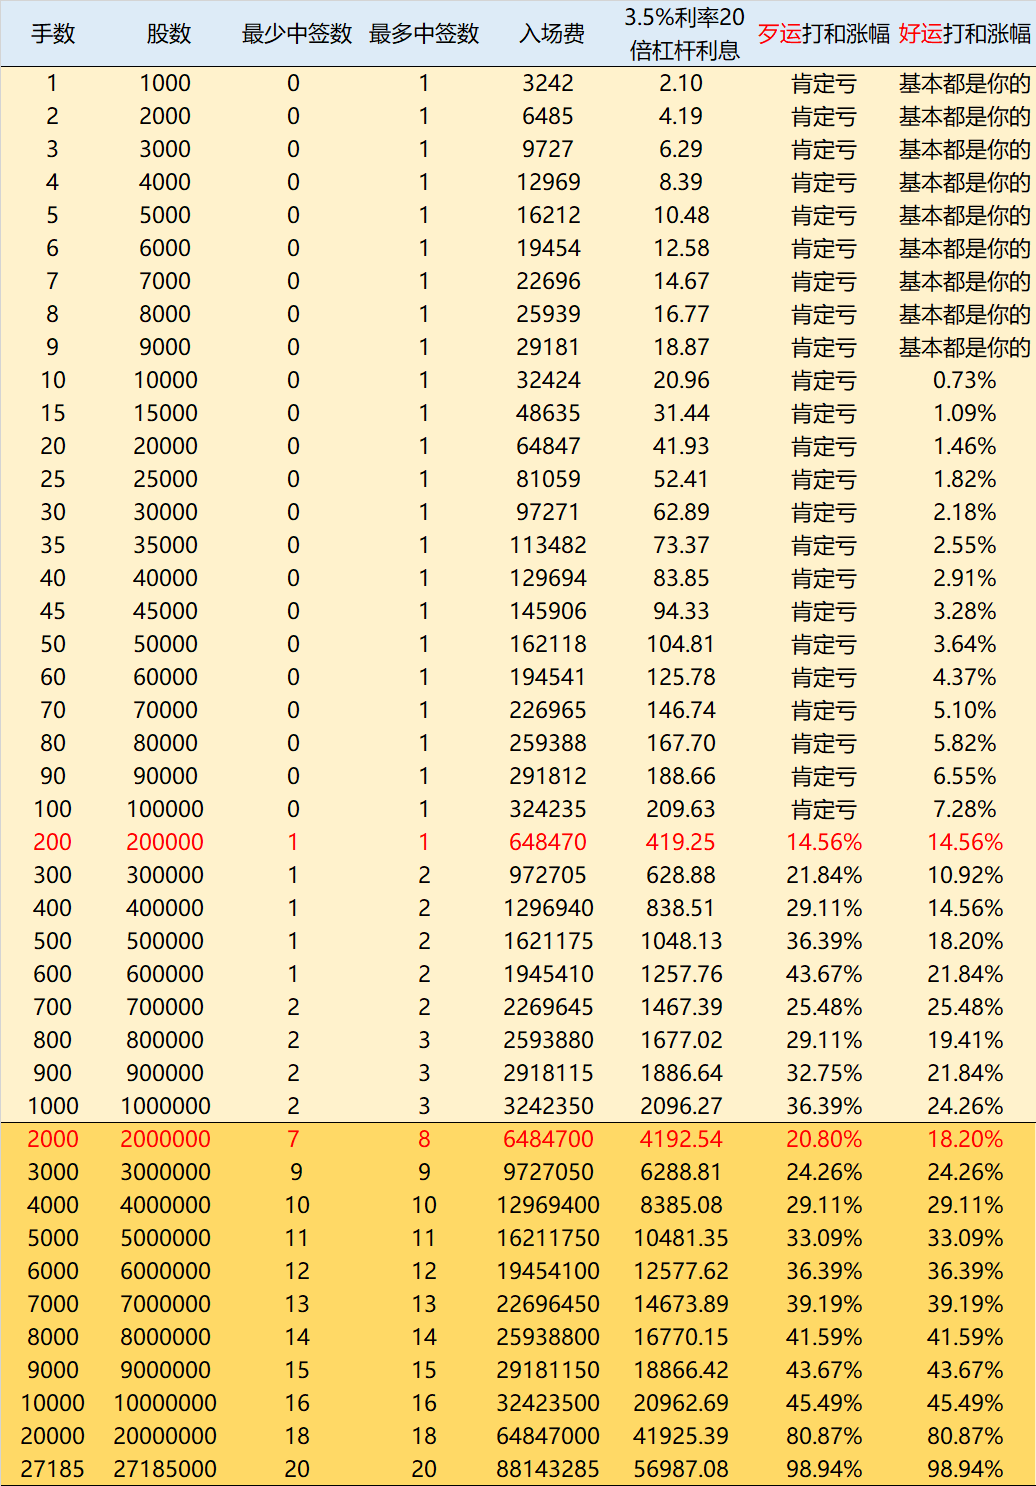Select the shares cell 20000000
This screenshot has height=1486, width=1036.
click(165, 1436)
